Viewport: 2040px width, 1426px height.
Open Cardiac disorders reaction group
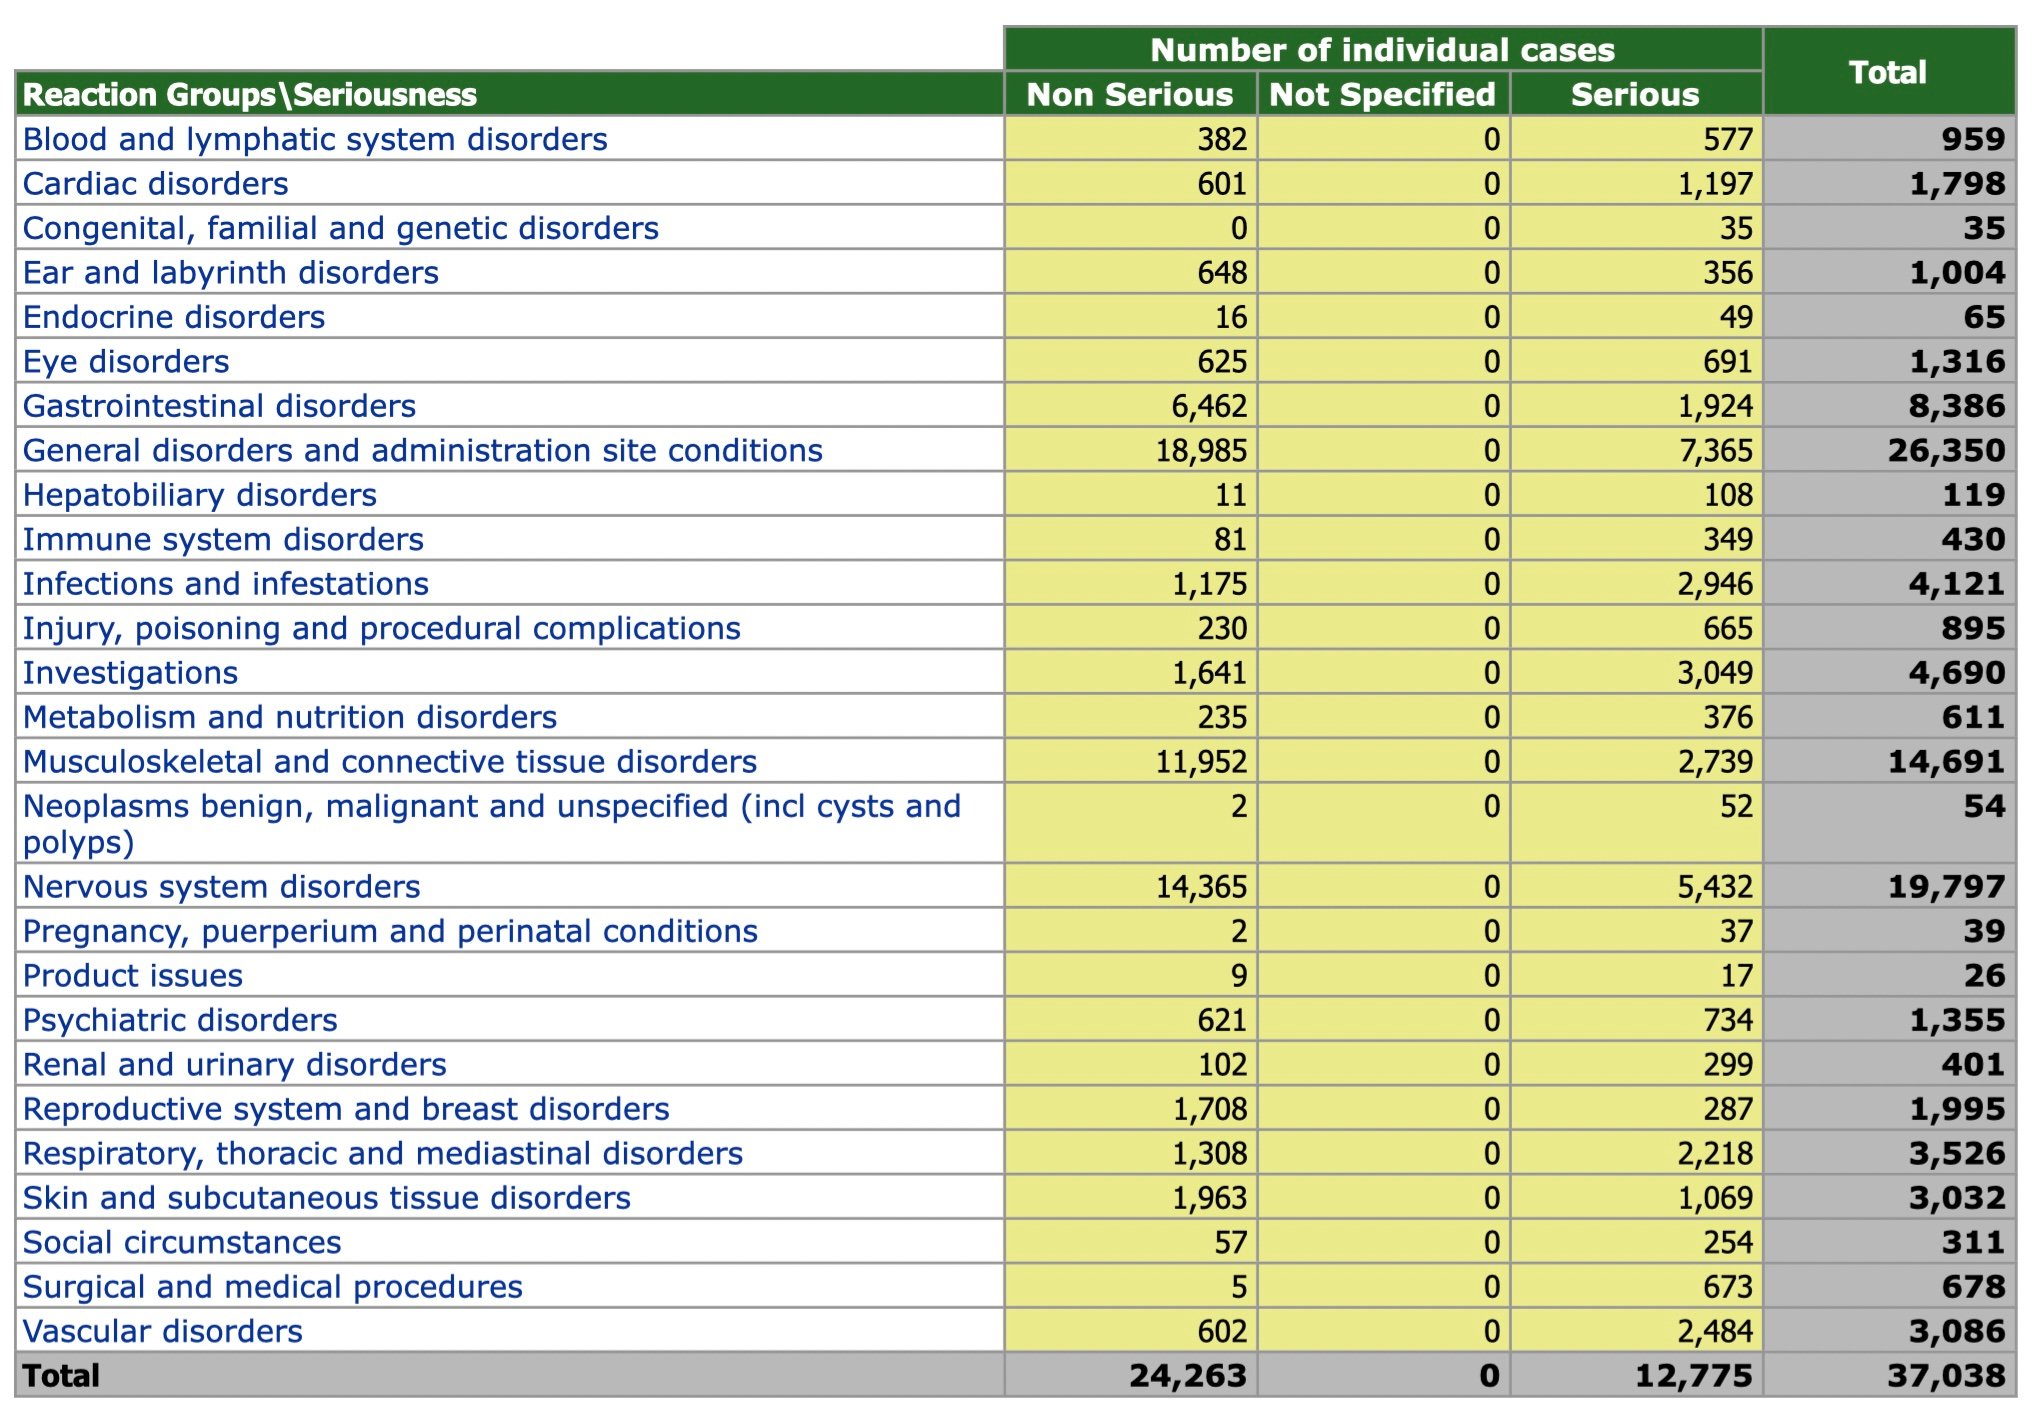point(155,184)
